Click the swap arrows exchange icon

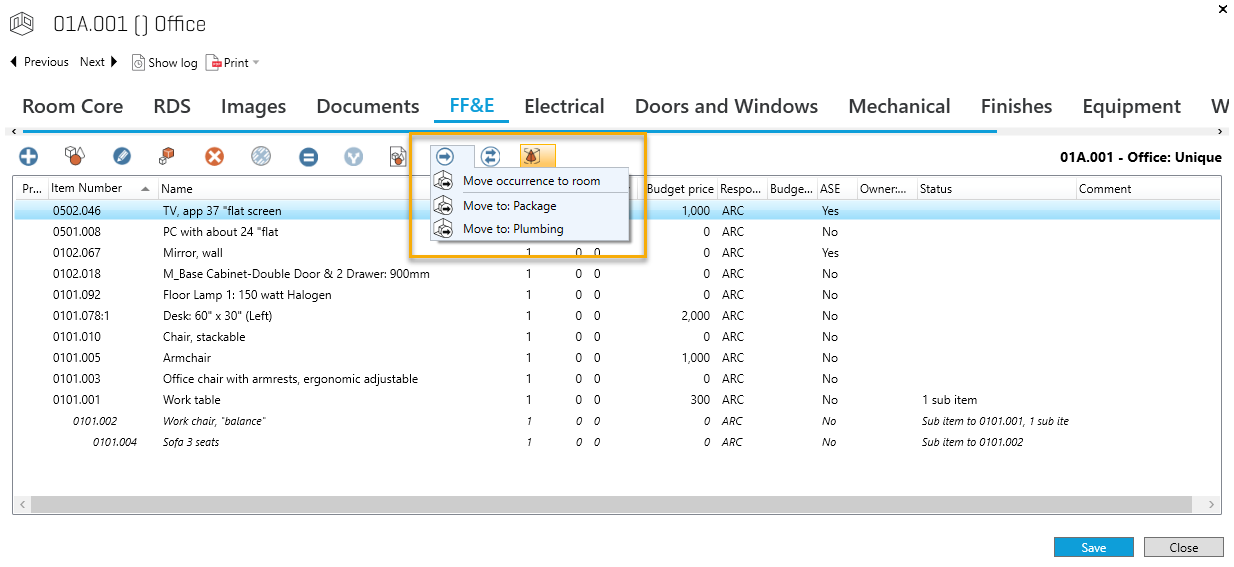pyautogui.click(x=490, y=156)
